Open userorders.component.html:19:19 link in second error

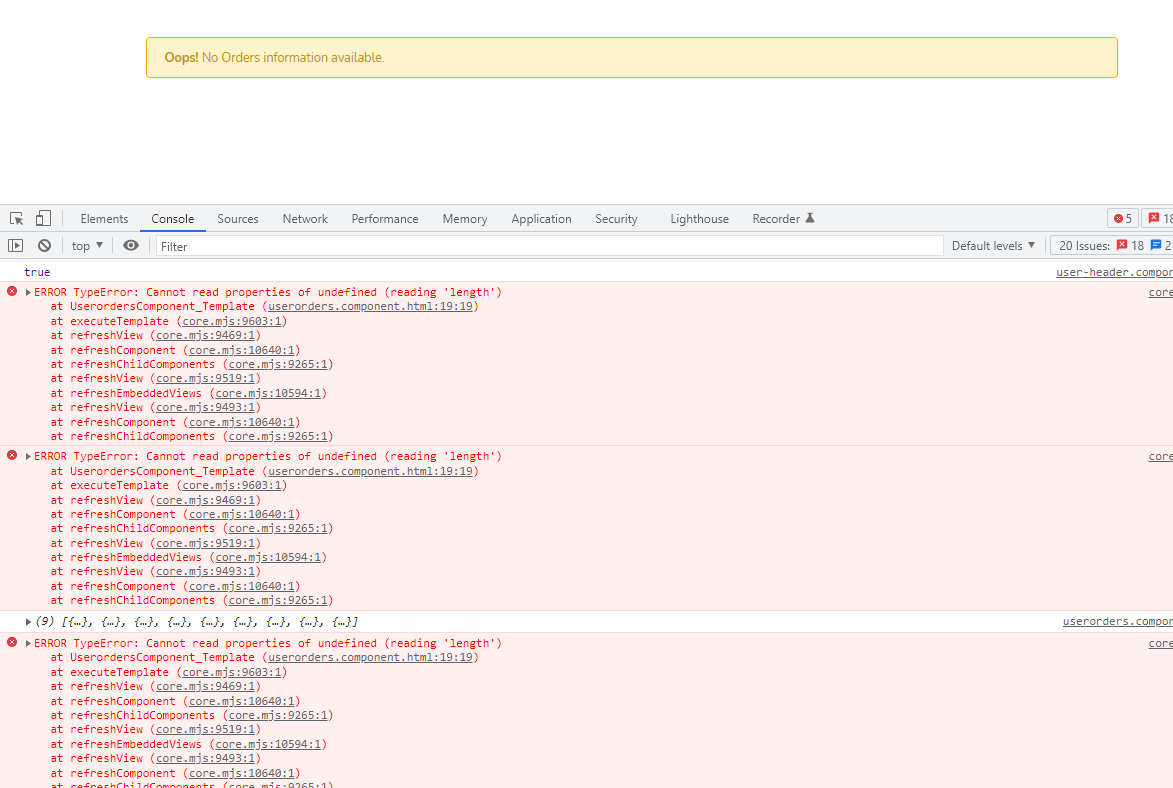[370, 471]
